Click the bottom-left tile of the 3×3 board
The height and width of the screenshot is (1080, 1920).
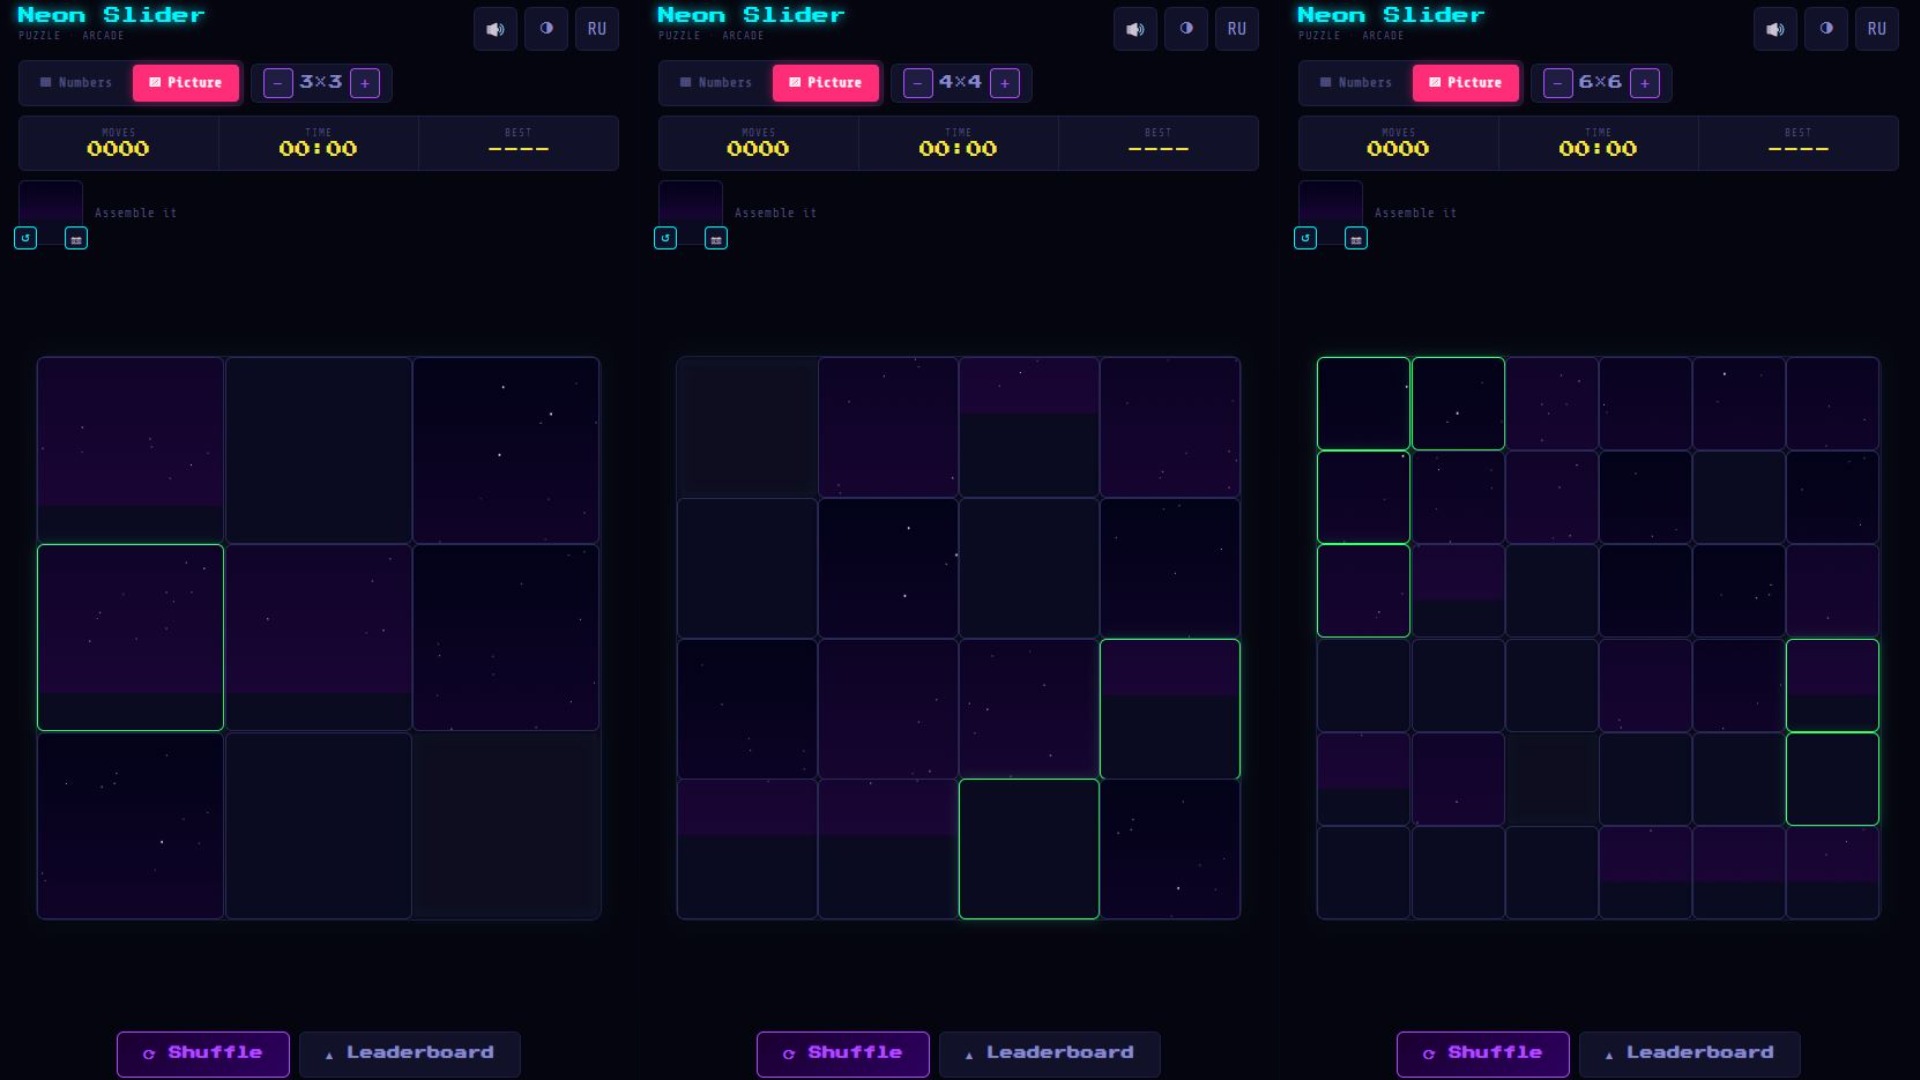click(x=131, y=825)
